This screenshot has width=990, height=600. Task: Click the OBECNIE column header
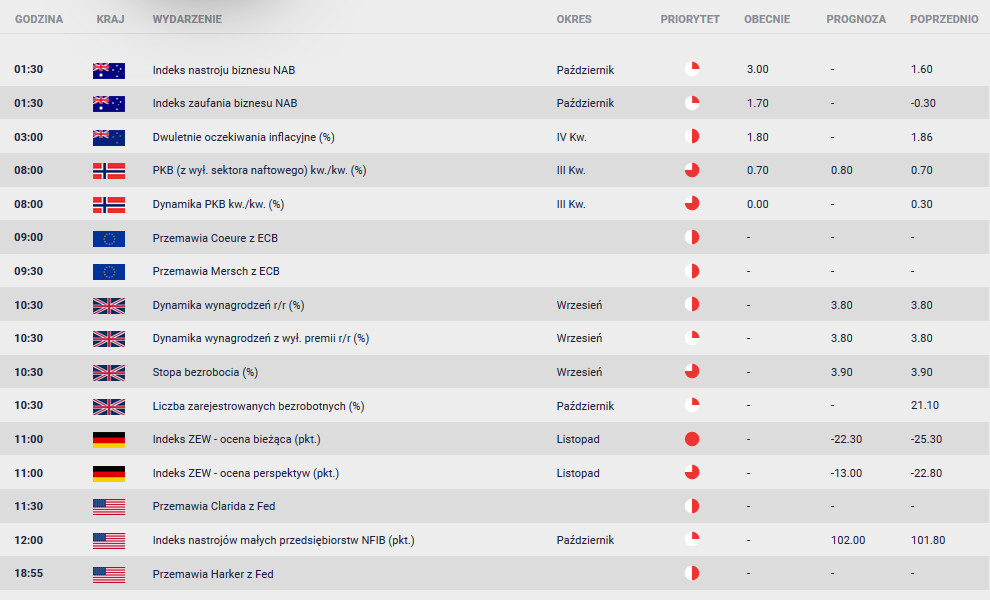[x=767, y=19]
